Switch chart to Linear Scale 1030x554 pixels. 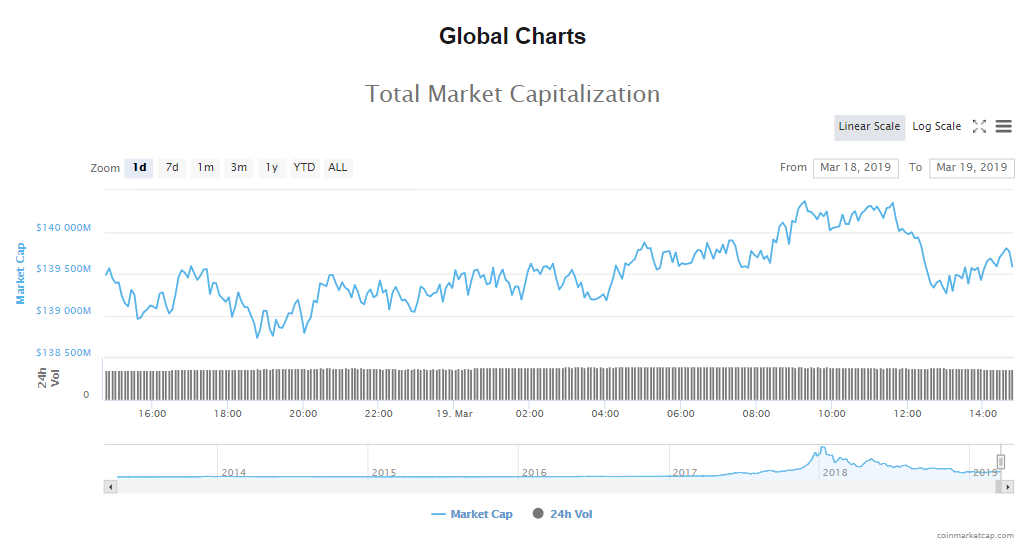(x=869, y=127)
